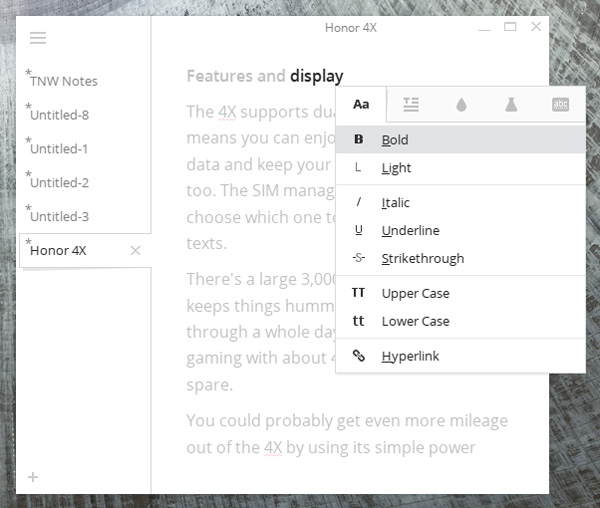The width and height of the screenshot is (600, 508).
Task: Open the Untitled-8 note
Action: [59, 115]
